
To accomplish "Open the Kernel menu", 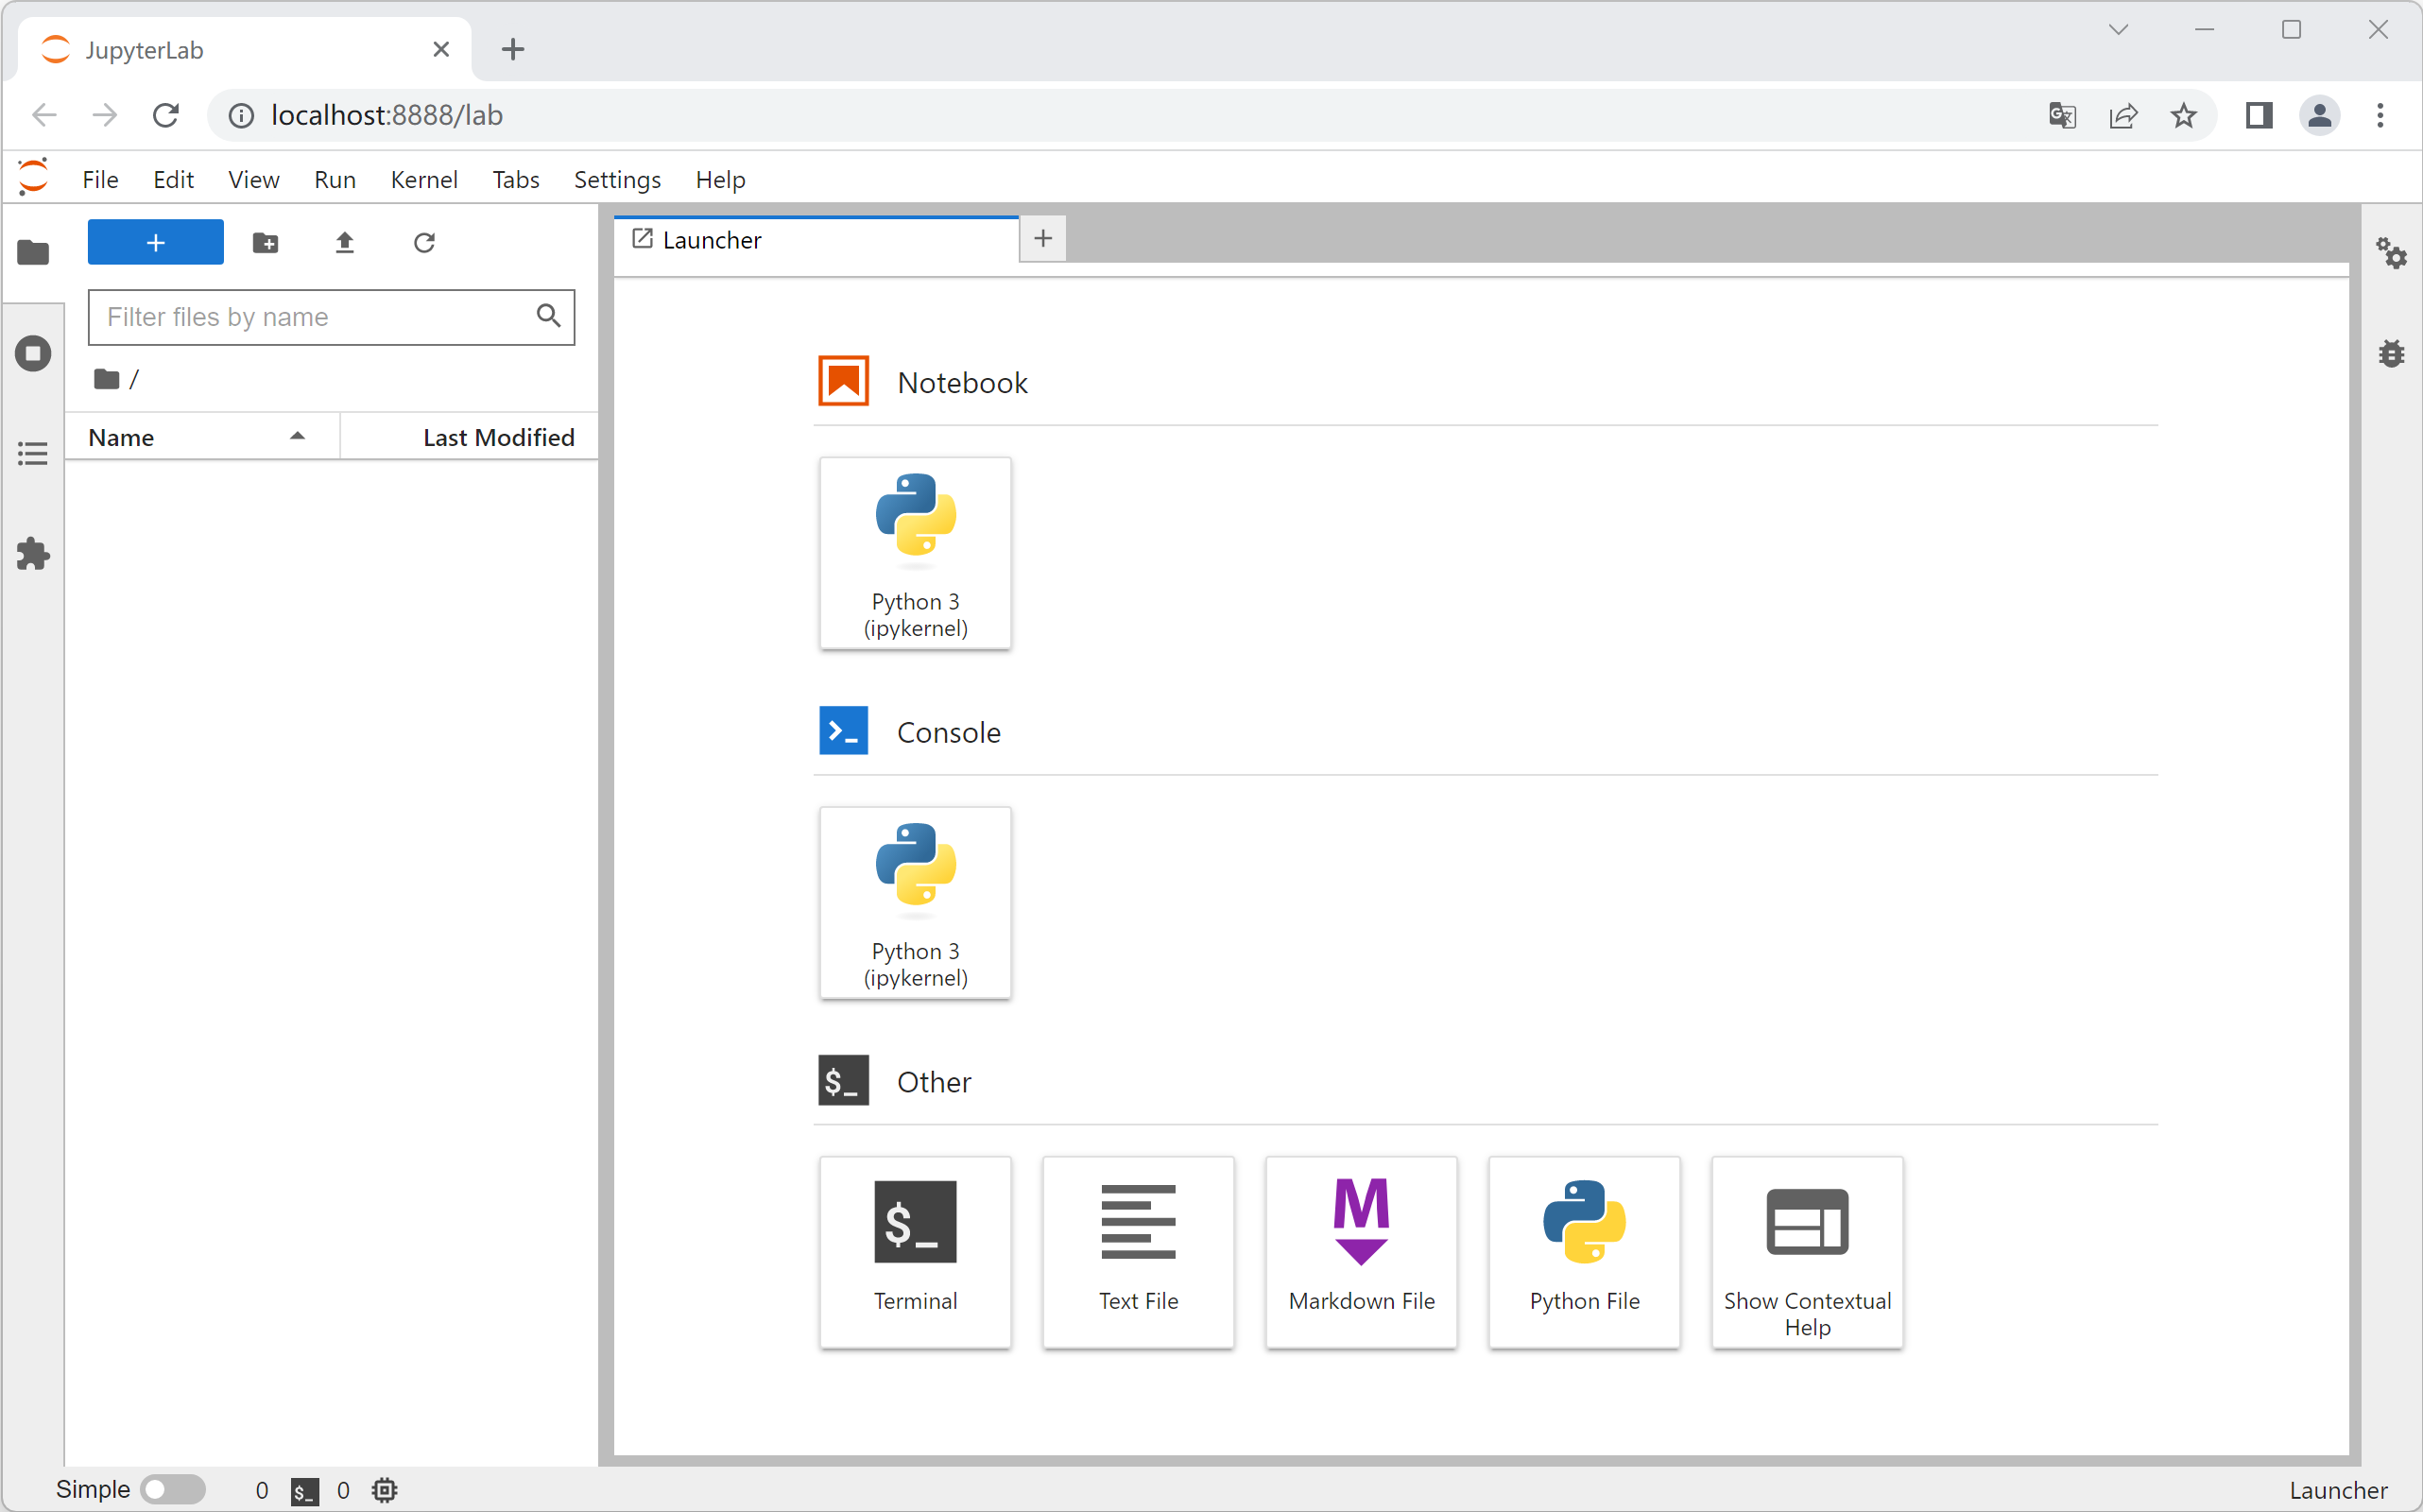I will click(423, 179).
